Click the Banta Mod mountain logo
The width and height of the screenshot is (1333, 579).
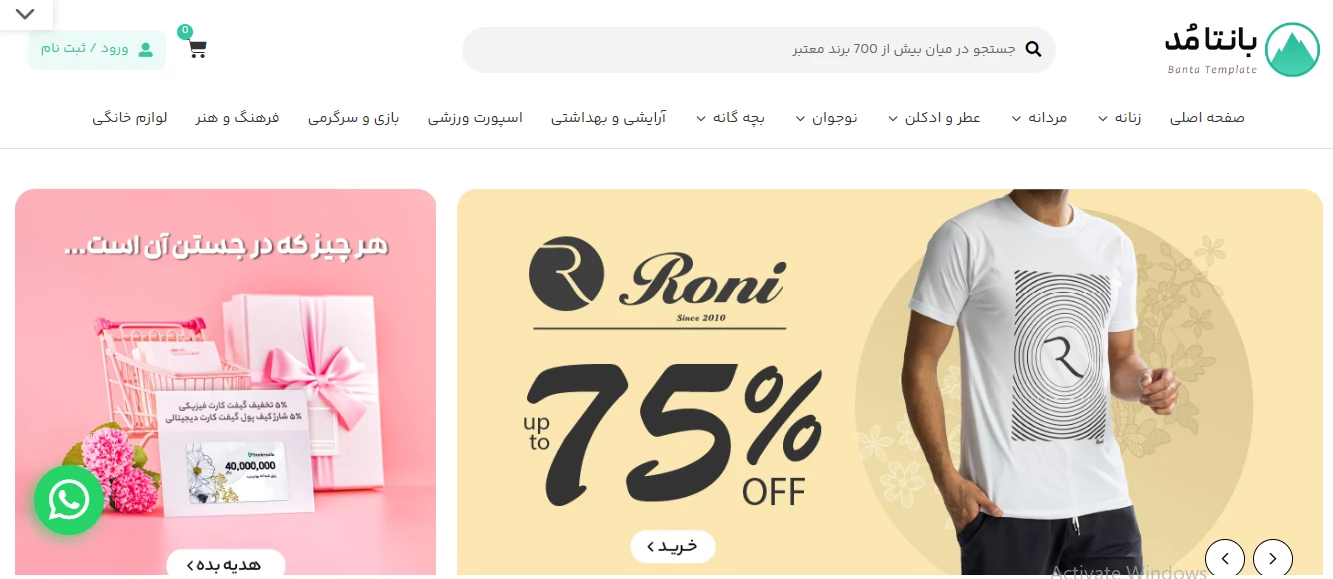point(1292,50)
